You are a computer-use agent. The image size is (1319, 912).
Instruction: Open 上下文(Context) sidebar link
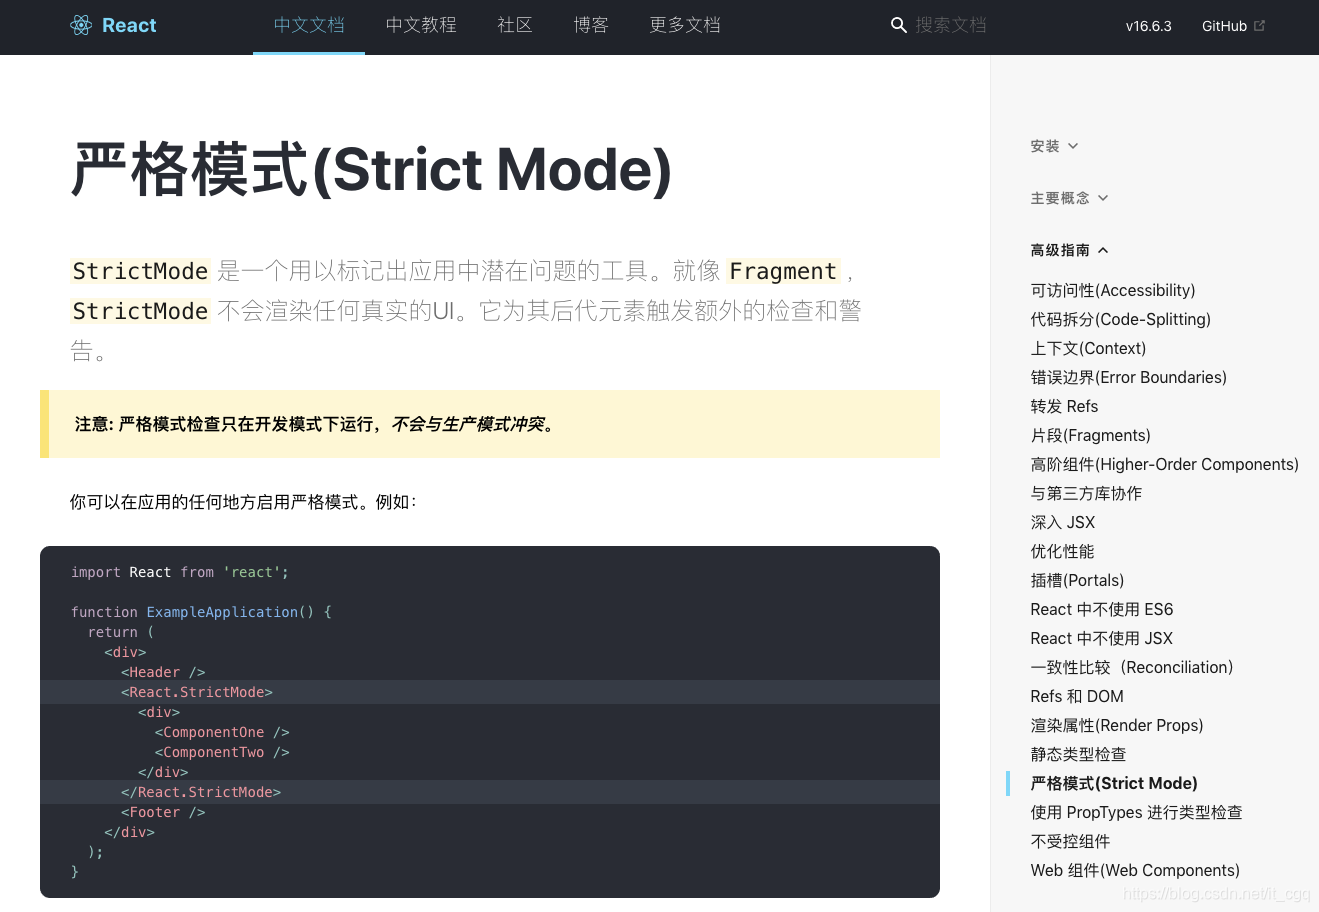1088,348
